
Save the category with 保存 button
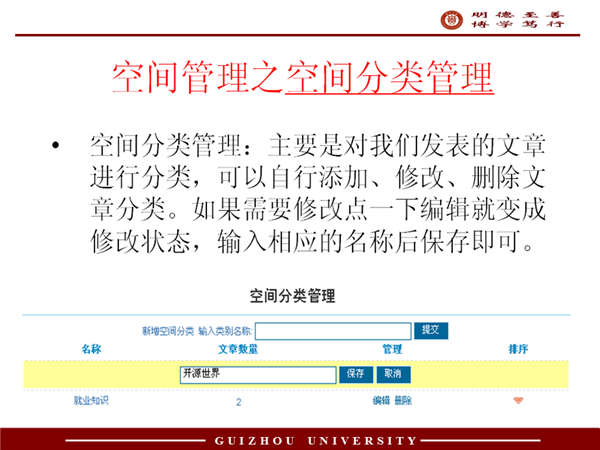point(355,374)
